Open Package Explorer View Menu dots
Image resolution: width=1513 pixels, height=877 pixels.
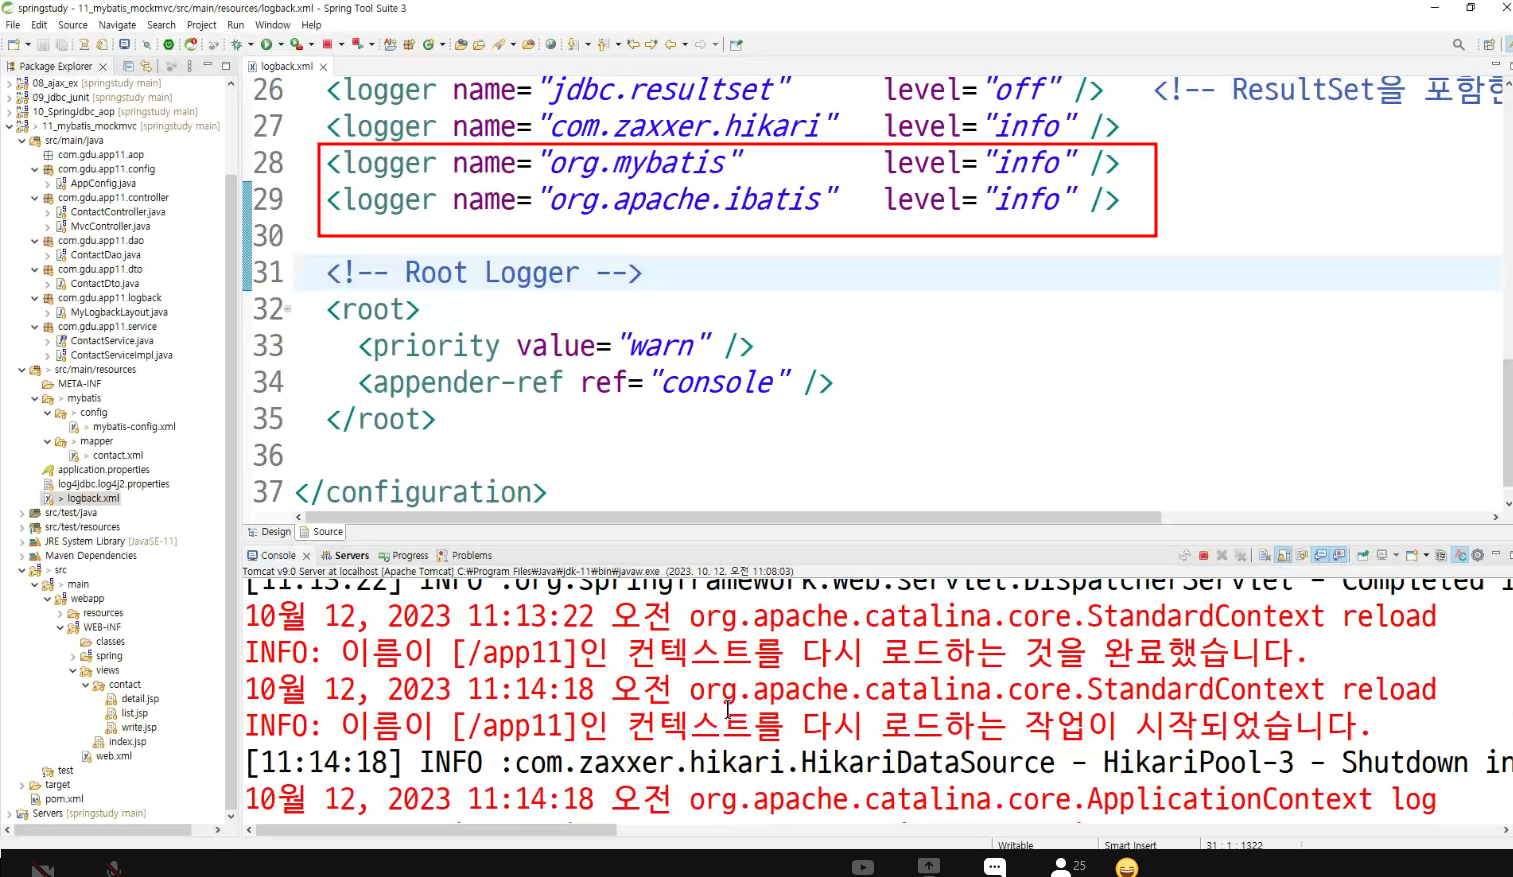[189, 66]
